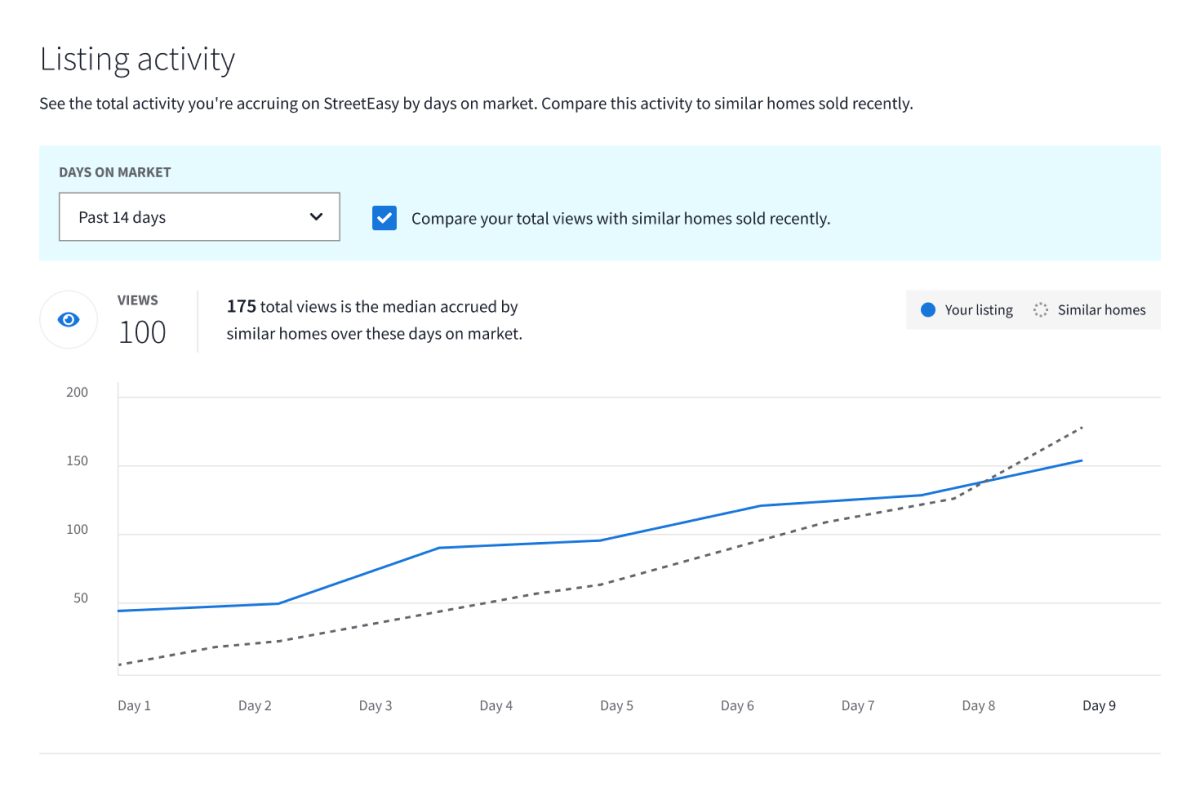This screenshot has height=800, width=1200.
Task: Expand the days on market selector
Action: [199, 217]
